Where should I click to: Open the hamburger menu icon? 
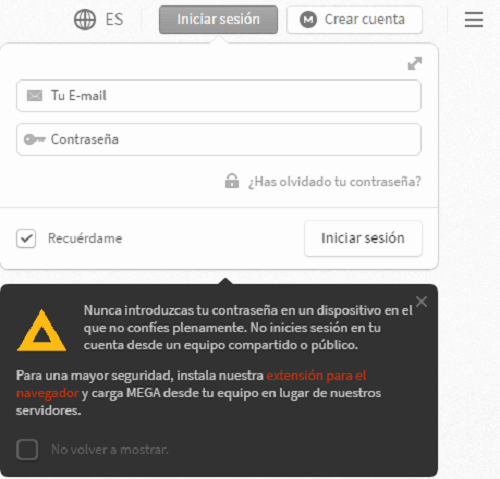coord(474,19)
